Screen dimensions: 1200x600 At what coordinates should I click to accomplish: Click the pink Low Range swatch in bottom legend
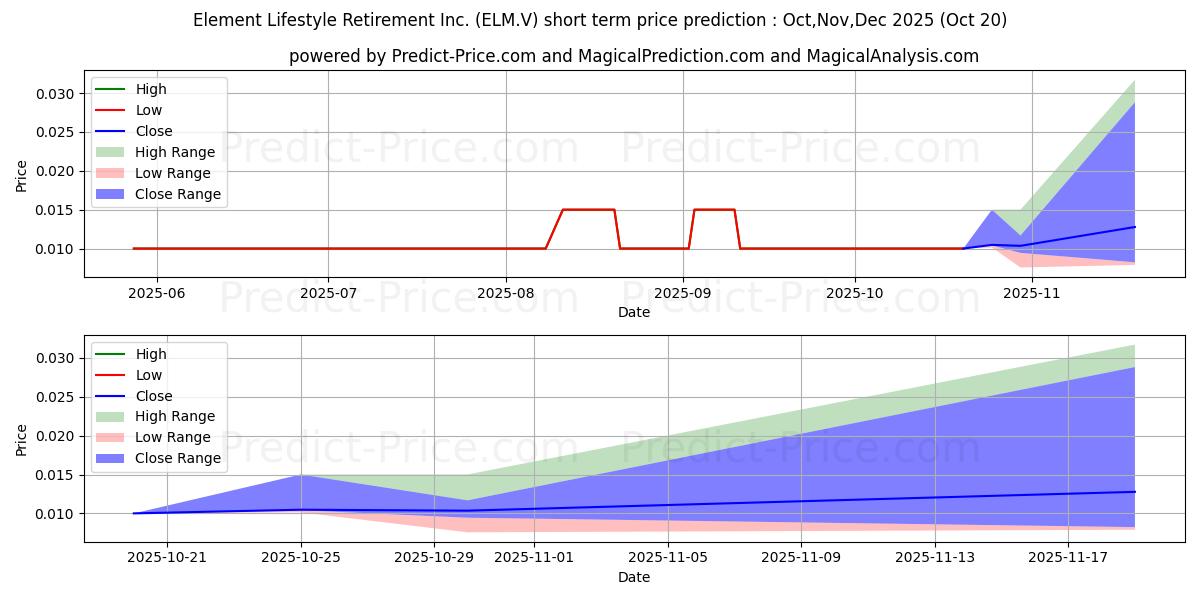click(x=110, y=437)
